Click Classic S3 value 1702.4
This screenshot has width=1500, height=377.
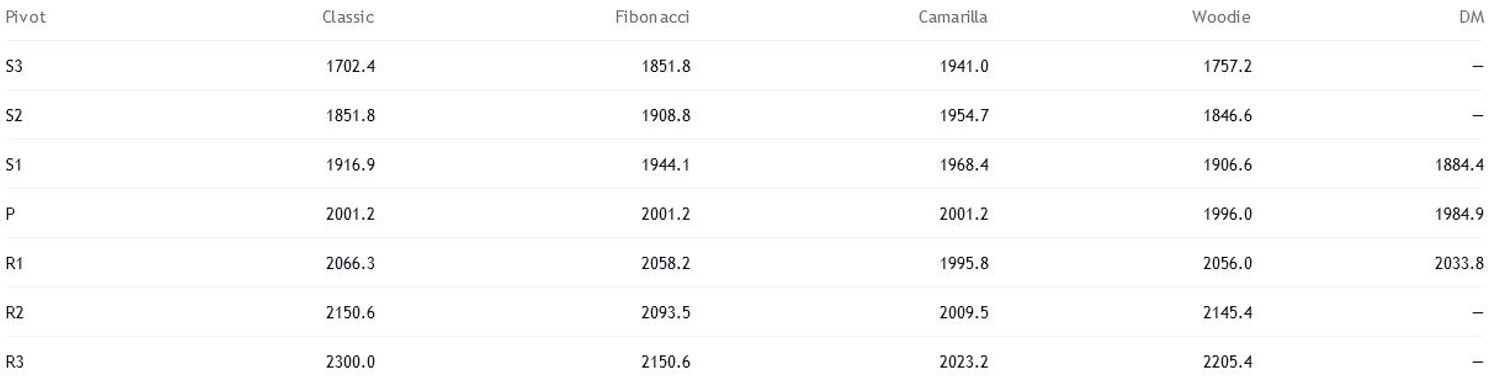[351, 66]
